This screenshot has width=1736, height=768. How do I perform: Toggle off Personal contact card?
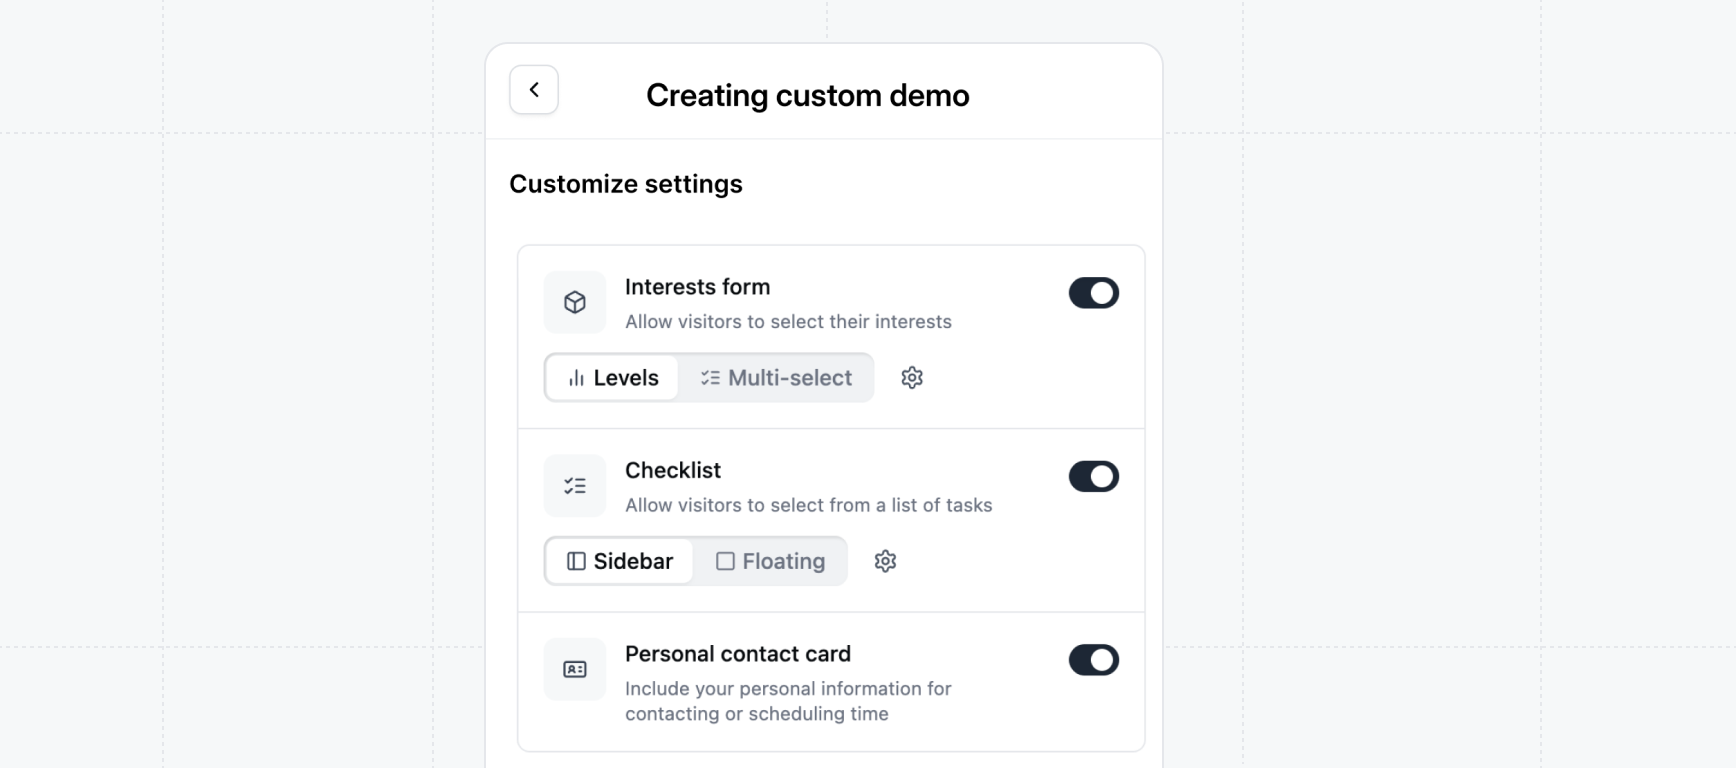1093,660
